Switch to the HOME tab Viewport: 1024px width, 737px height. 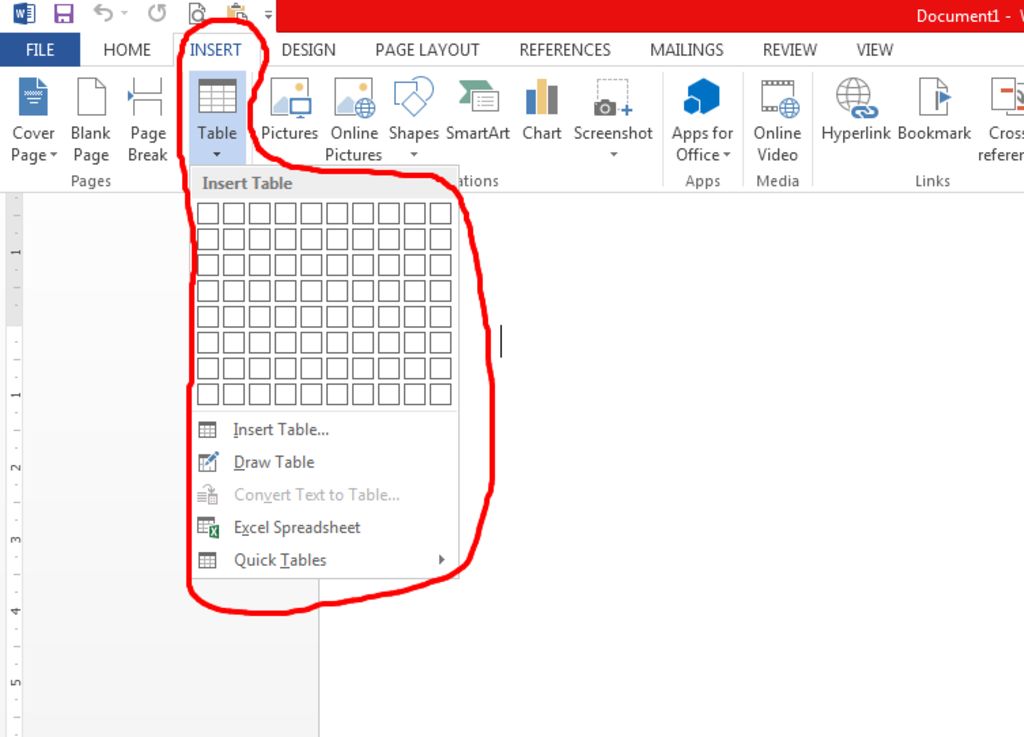coord(127,50)
